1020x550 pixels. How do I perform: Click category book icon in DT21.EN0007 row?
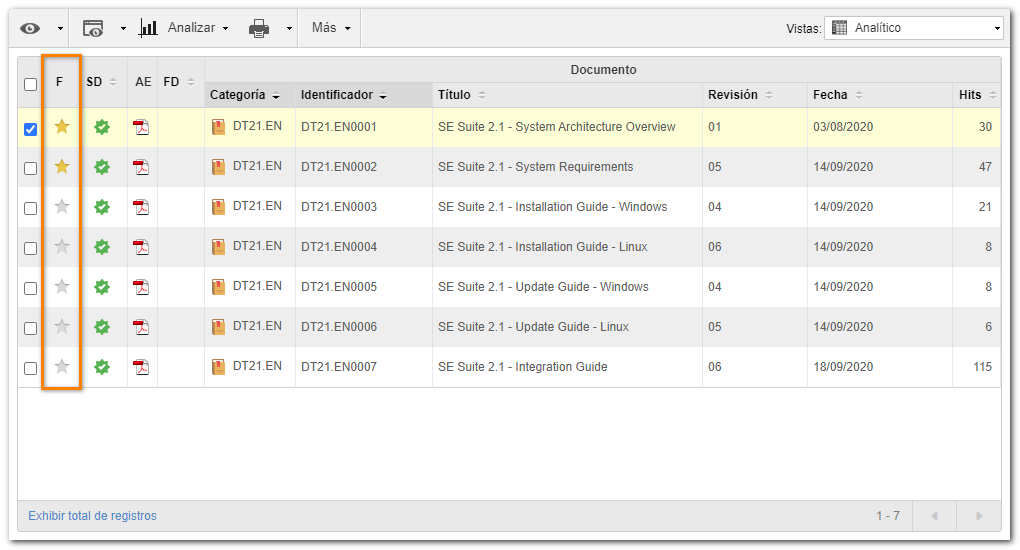pyautogui.click(x=219, y=367)
